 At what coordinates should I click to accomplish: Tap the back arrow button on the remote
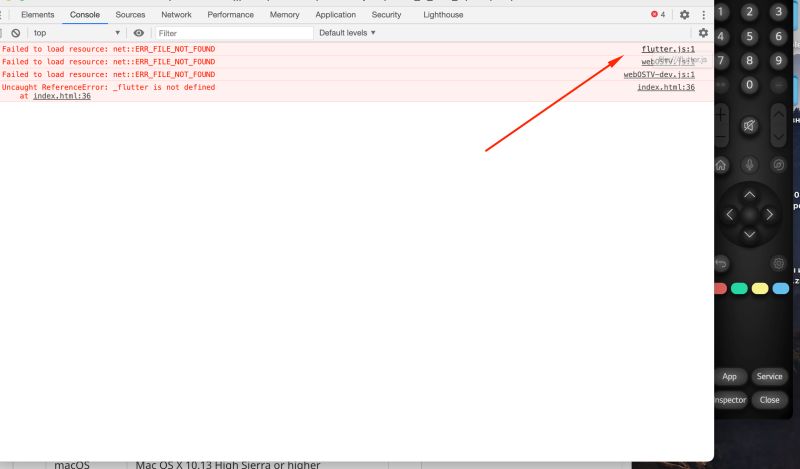point(721,263)
